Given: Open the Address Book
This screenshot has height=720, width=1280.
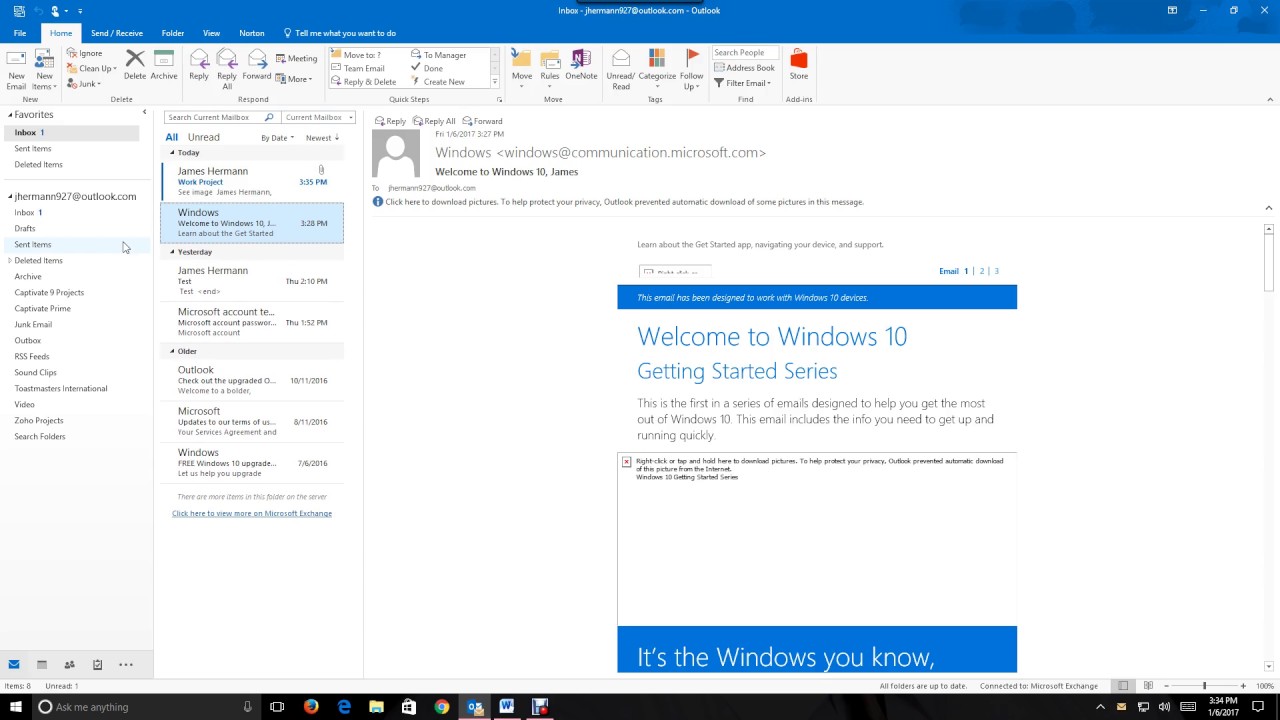Looking at the screenshot, I should 744,68.
